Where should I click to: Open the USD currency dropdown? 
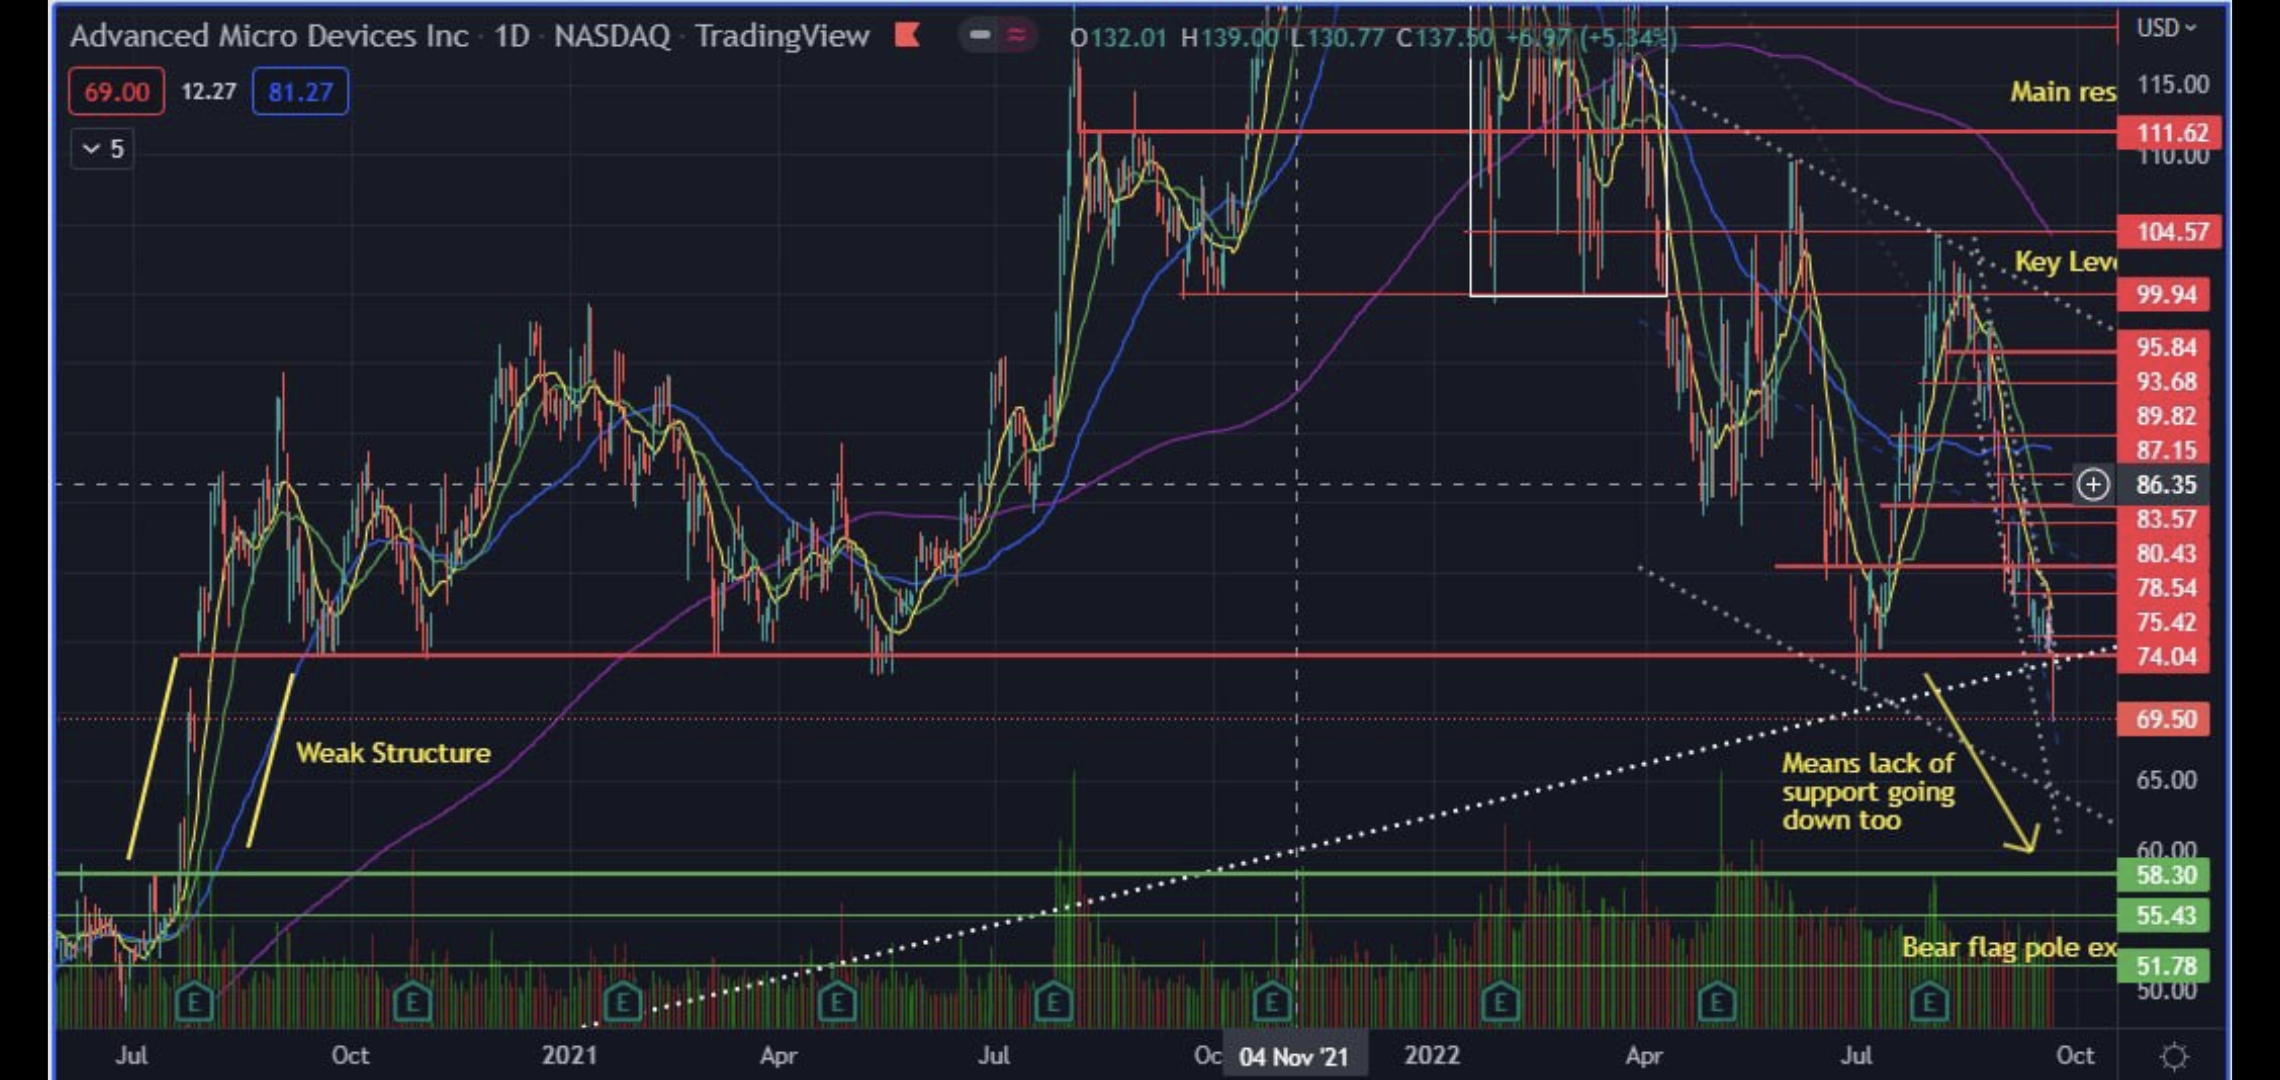pos(2165,28)
